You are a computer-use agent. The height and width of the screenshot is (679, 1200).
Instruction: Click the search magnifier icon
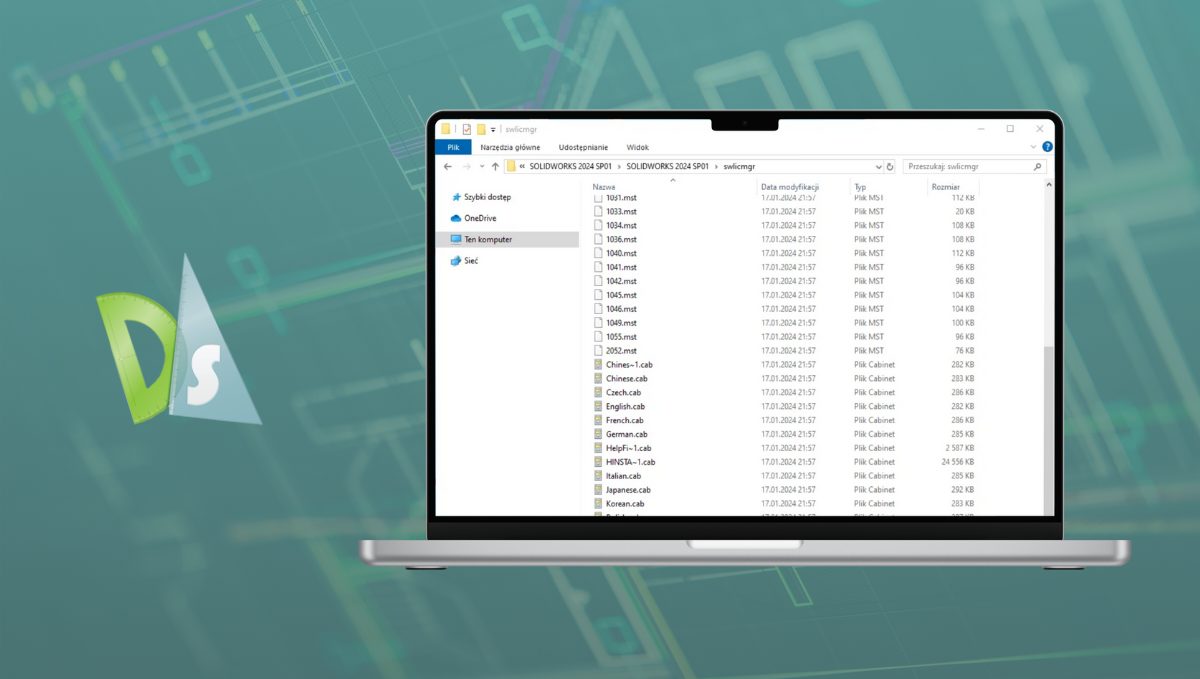pyautogui.click(x=1038, y=167)
